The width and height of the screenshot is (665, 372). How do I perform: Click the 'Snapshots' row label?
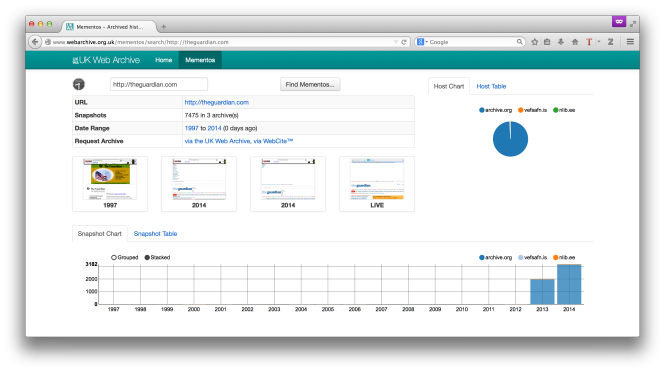coord(90,115)
